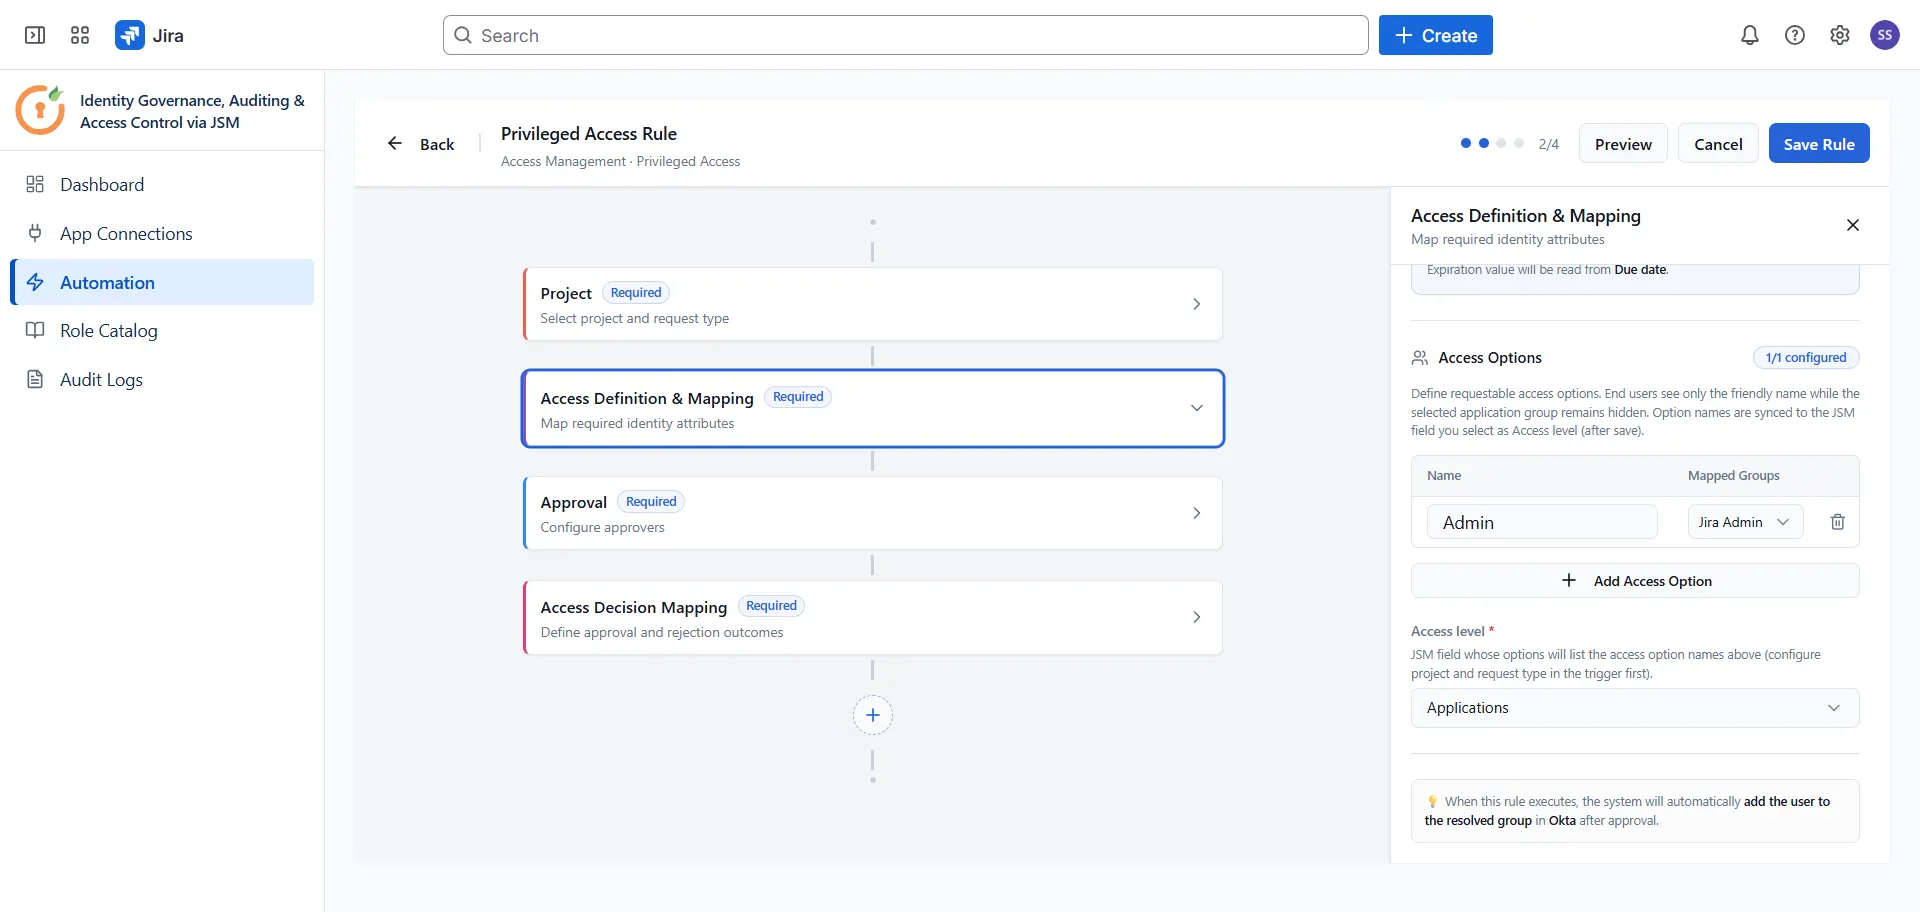This screenshot has width=1920, height=912.
Task: Expand the Approval step chevron
Action: [1197, 513]
